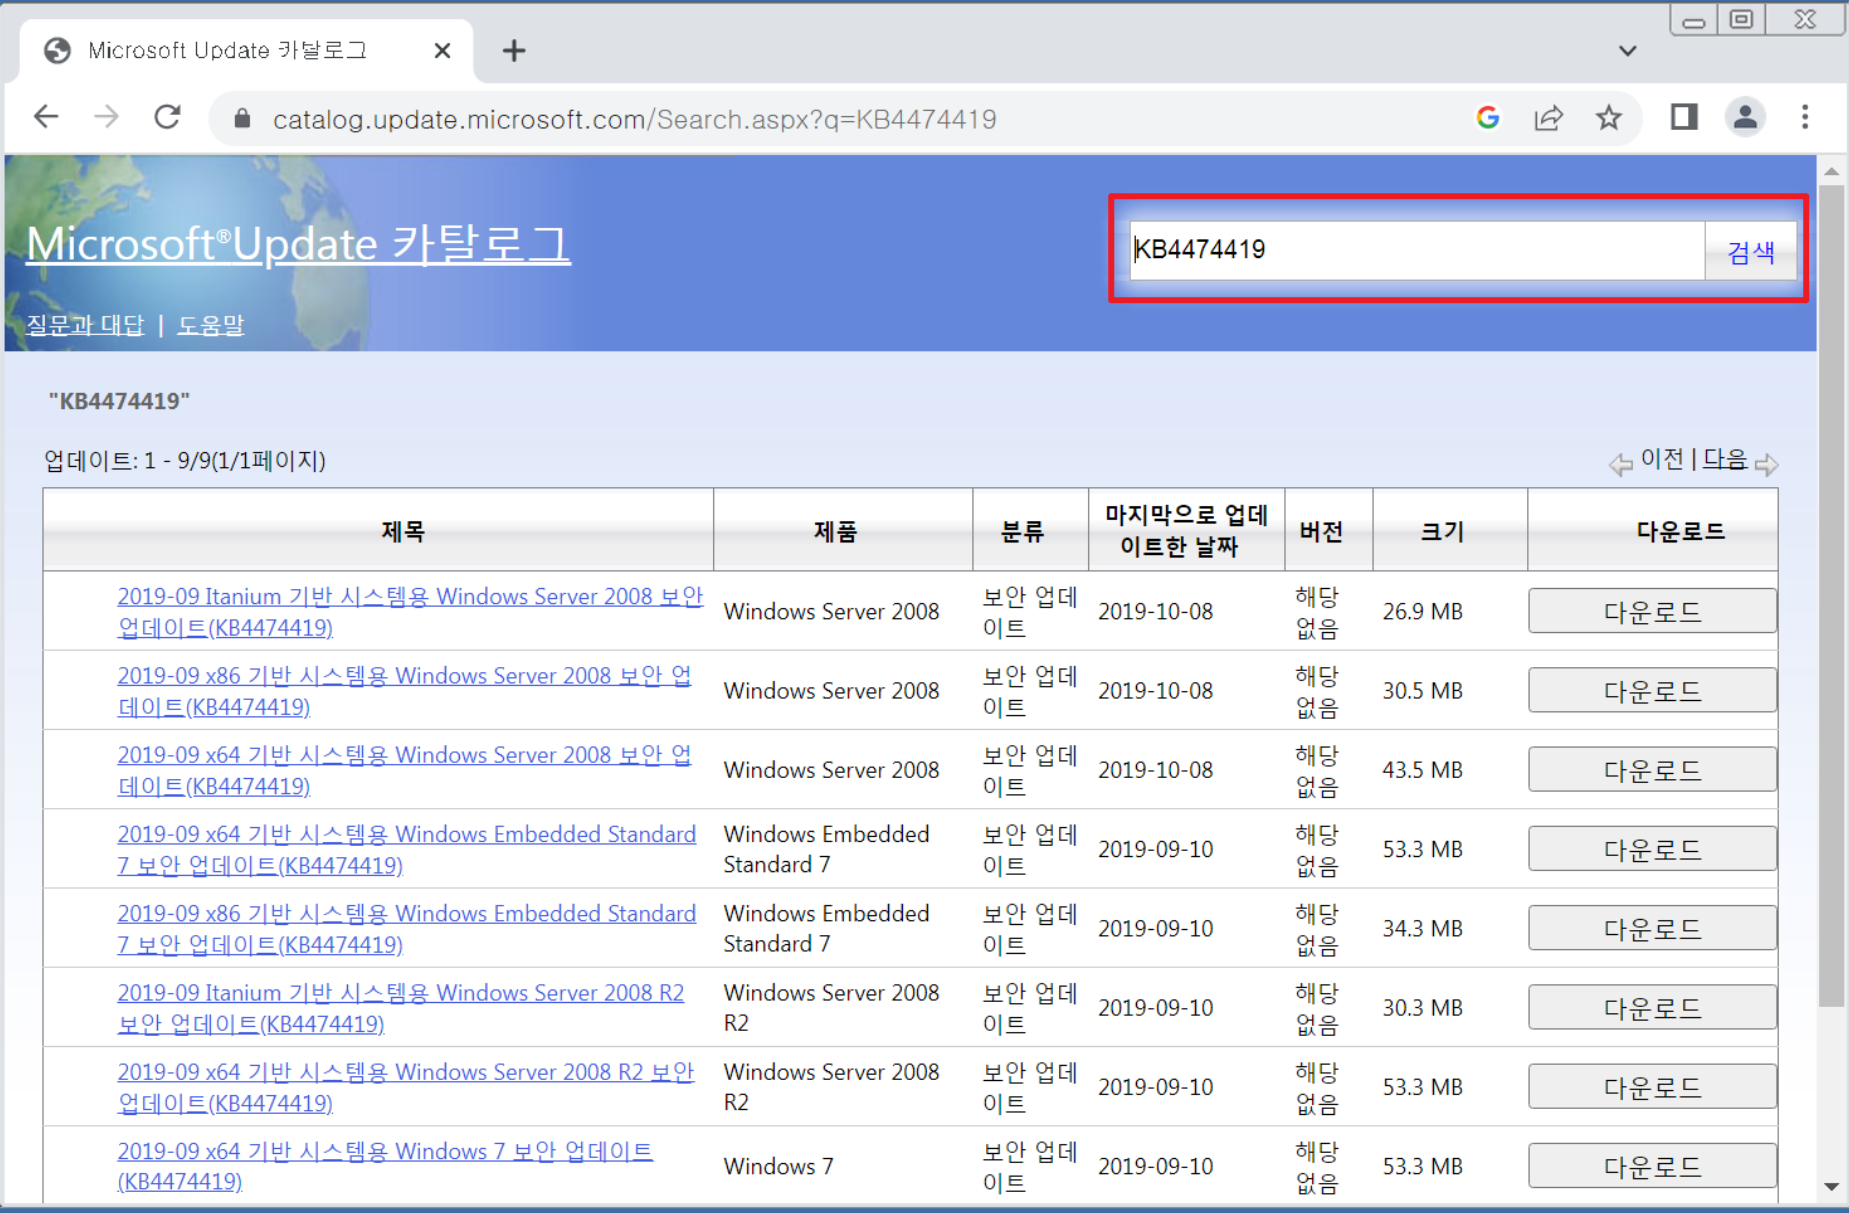Click the browser forward arrow
Viewport: 1849px width, 1213px height.
[x=106, y=118]
